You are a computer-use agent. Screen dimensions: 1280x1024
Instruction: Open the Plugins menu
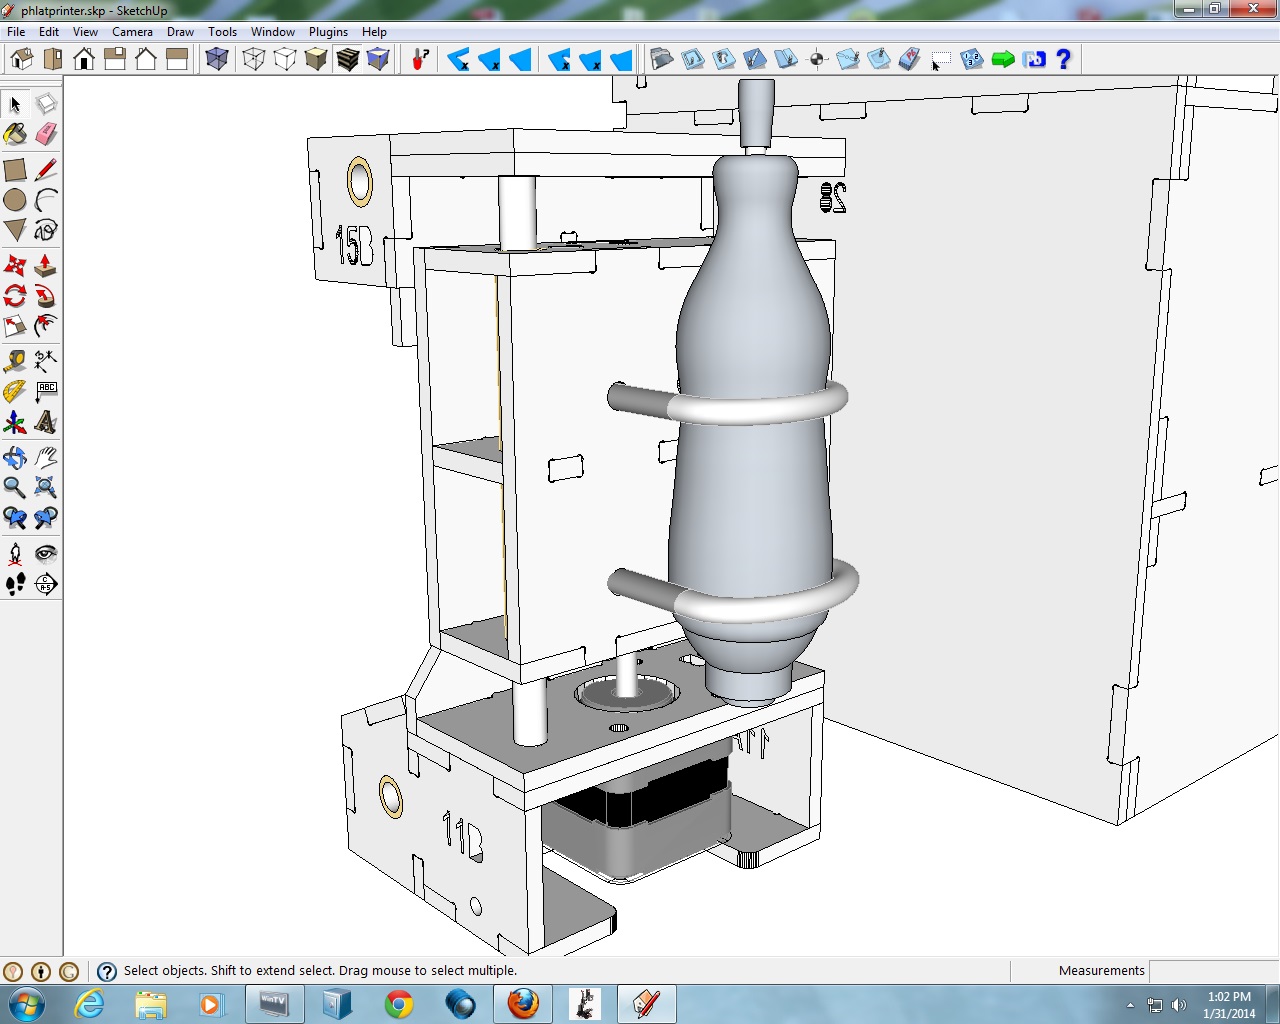click(x=328, y=32)
